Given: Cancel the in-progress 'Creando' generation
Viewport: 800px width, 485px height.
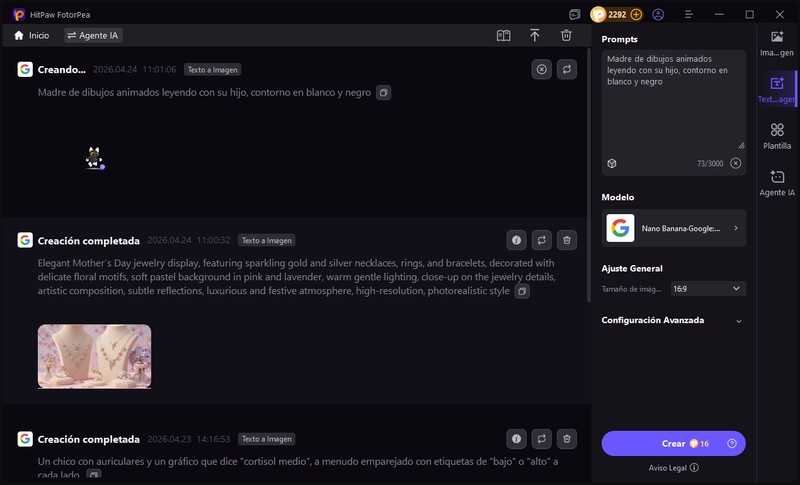Looking at the screenshot, I should click(x=541, y=69).
